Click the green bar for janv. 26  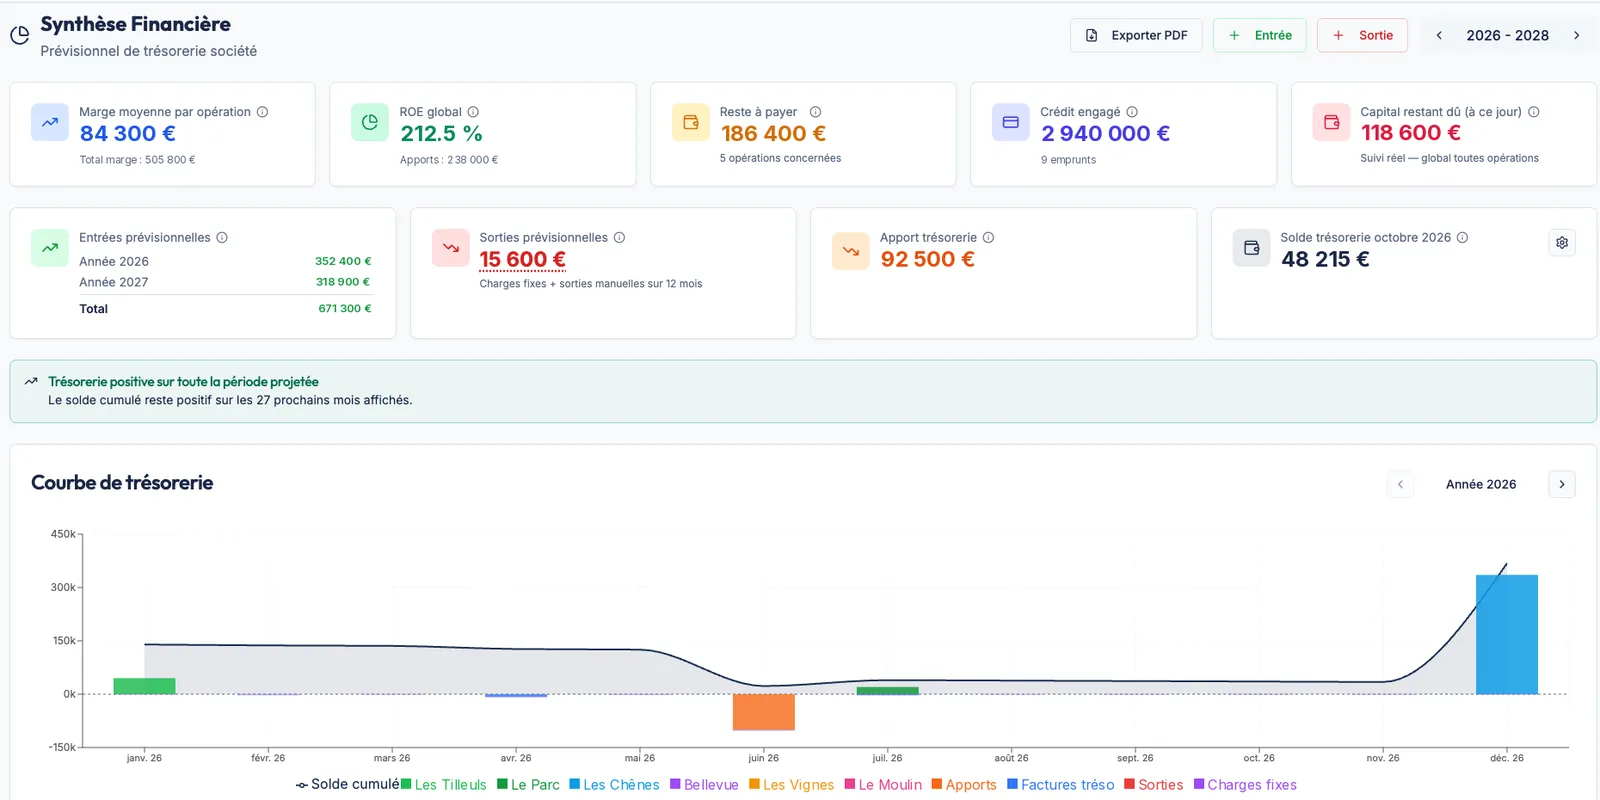tap(144, 686)
